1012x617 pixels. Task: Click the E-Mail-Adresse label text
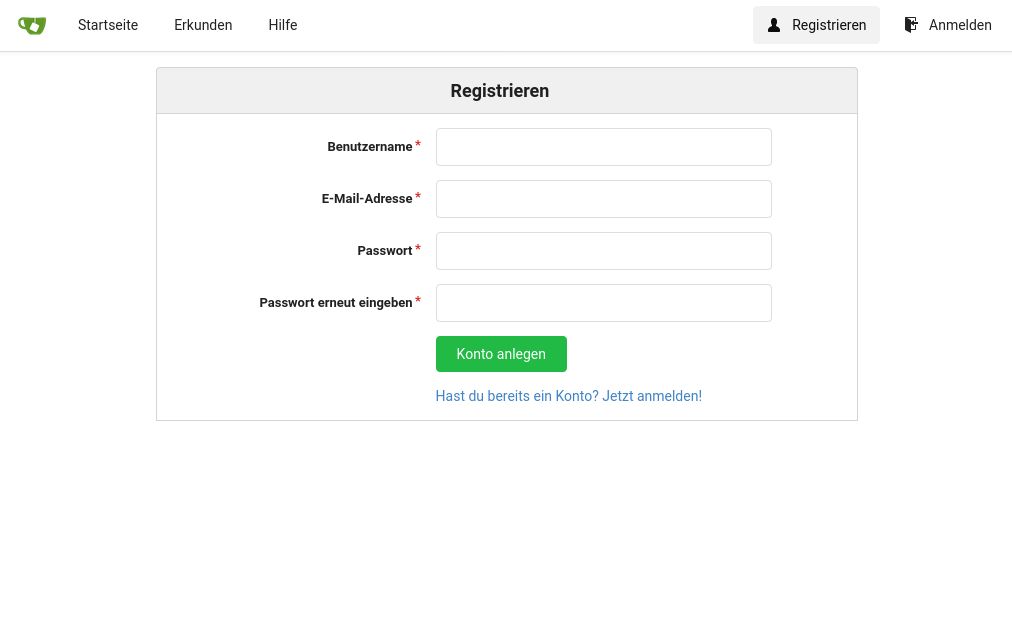click(366, 199)
